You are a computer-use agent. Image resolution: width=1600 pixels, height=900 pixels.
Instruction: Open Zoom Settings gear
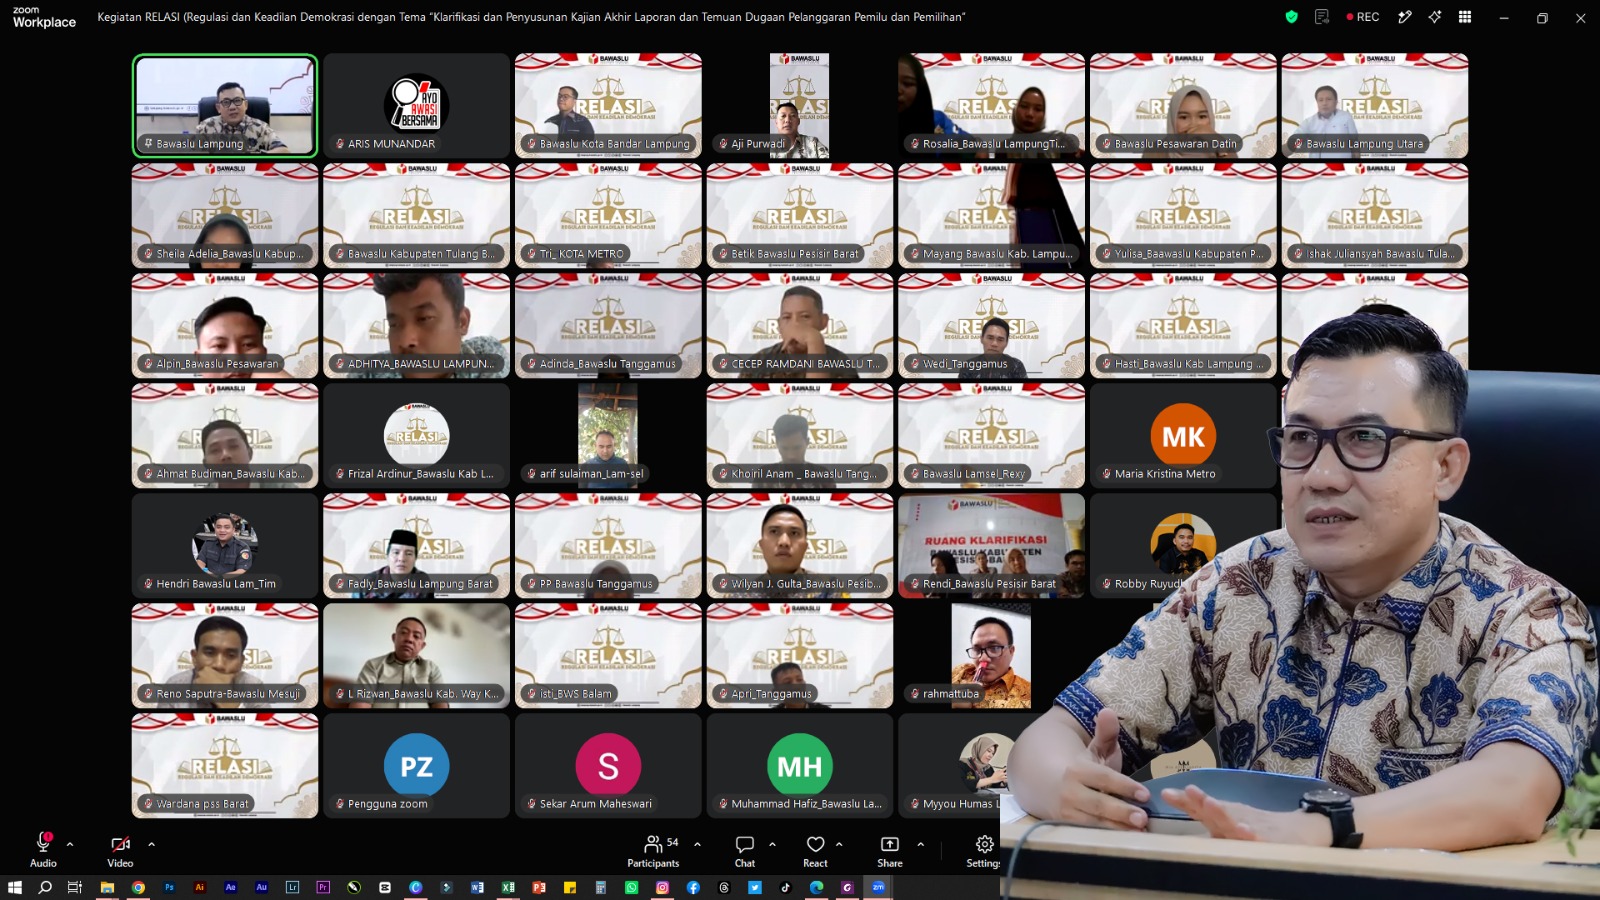984,850
